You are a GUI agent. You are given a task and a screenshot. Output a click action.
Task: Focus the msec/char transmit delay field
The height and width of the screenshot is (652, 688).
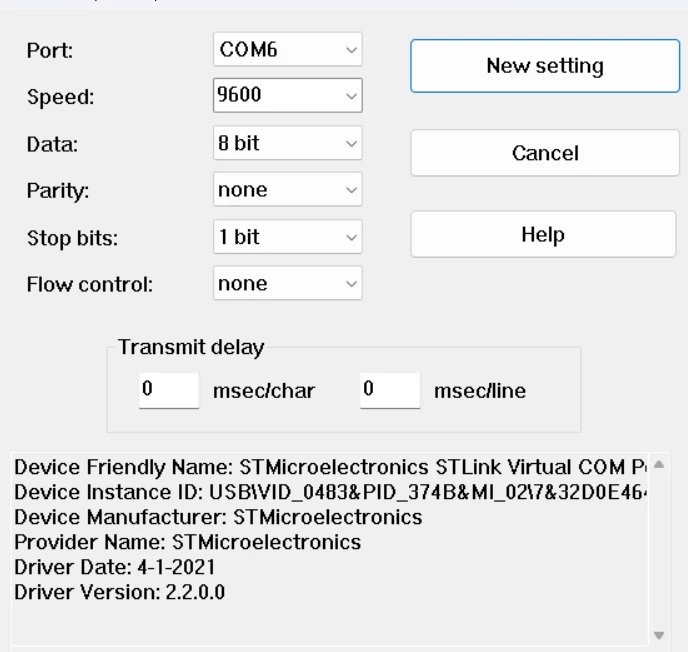point(169,390)
